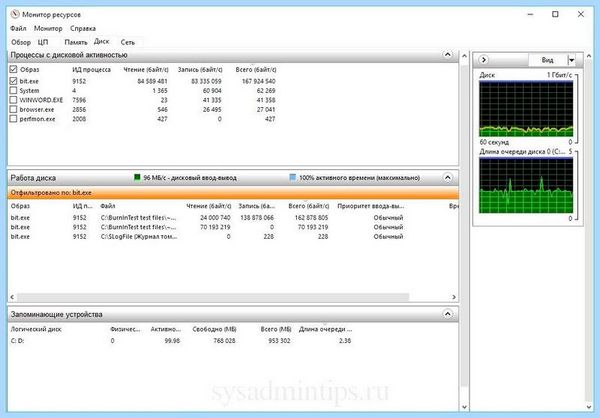Viewport: 600px width, 418px height.
Task: Open the Вид dropdown arrow
Action: tap(572, 60)
